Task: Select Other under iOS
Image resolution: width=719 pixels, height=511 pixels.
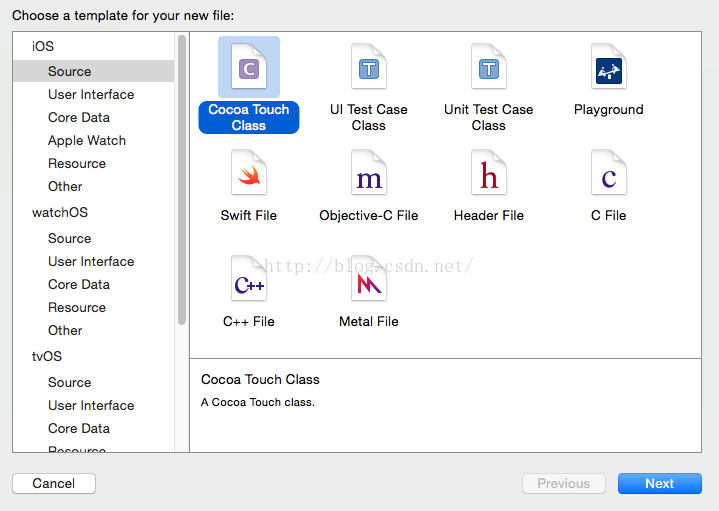Action: point(65,186)
